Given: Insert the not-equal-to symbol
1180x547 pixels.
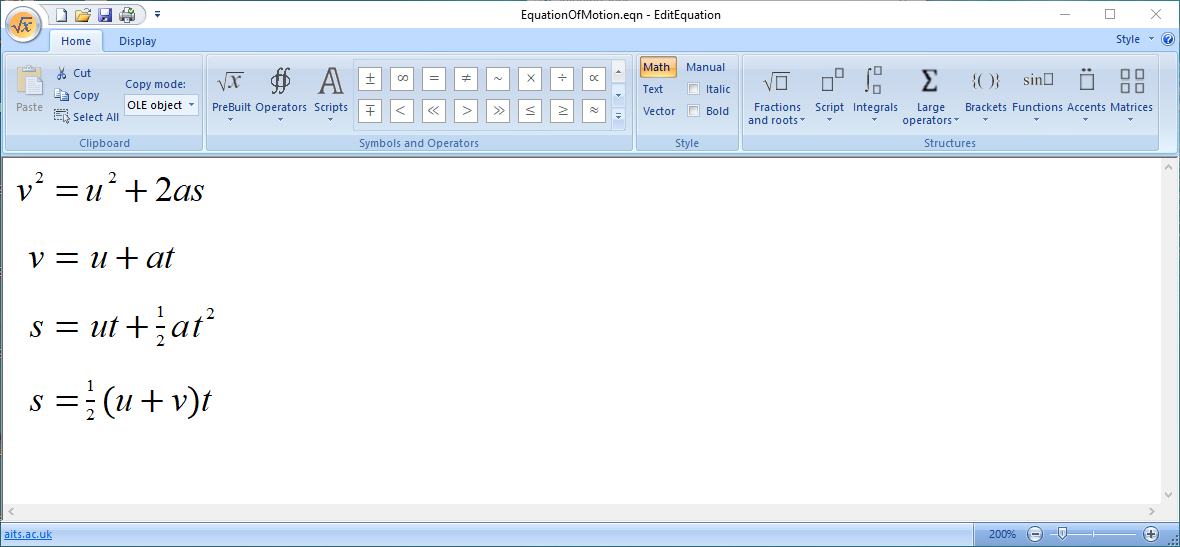Looking at the screenshot, I should (x=466, y=79).
